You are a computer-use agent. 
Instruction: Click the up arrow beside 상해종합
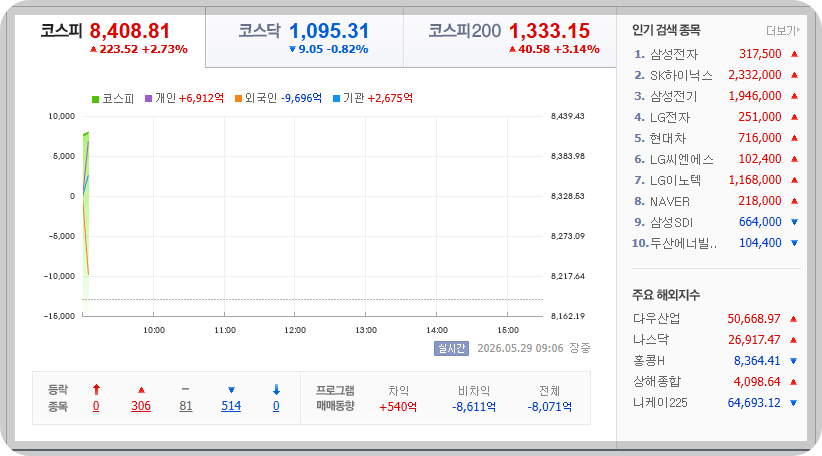point(794,382)
